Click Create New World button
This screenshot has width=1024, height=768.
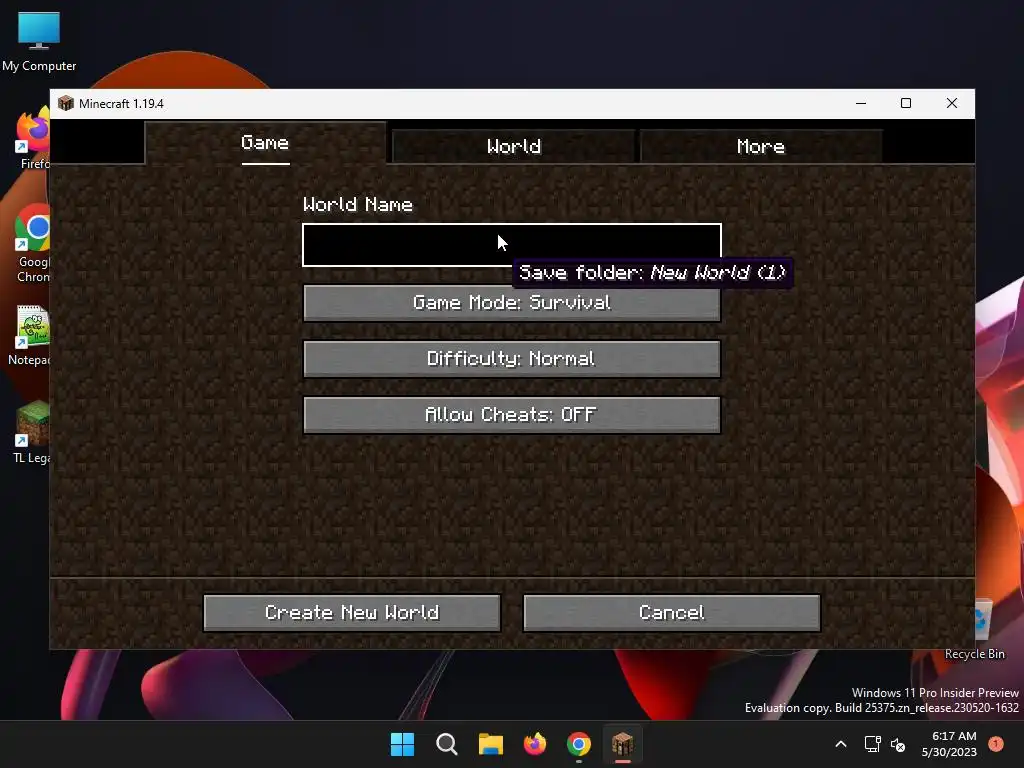coord(352,613)
